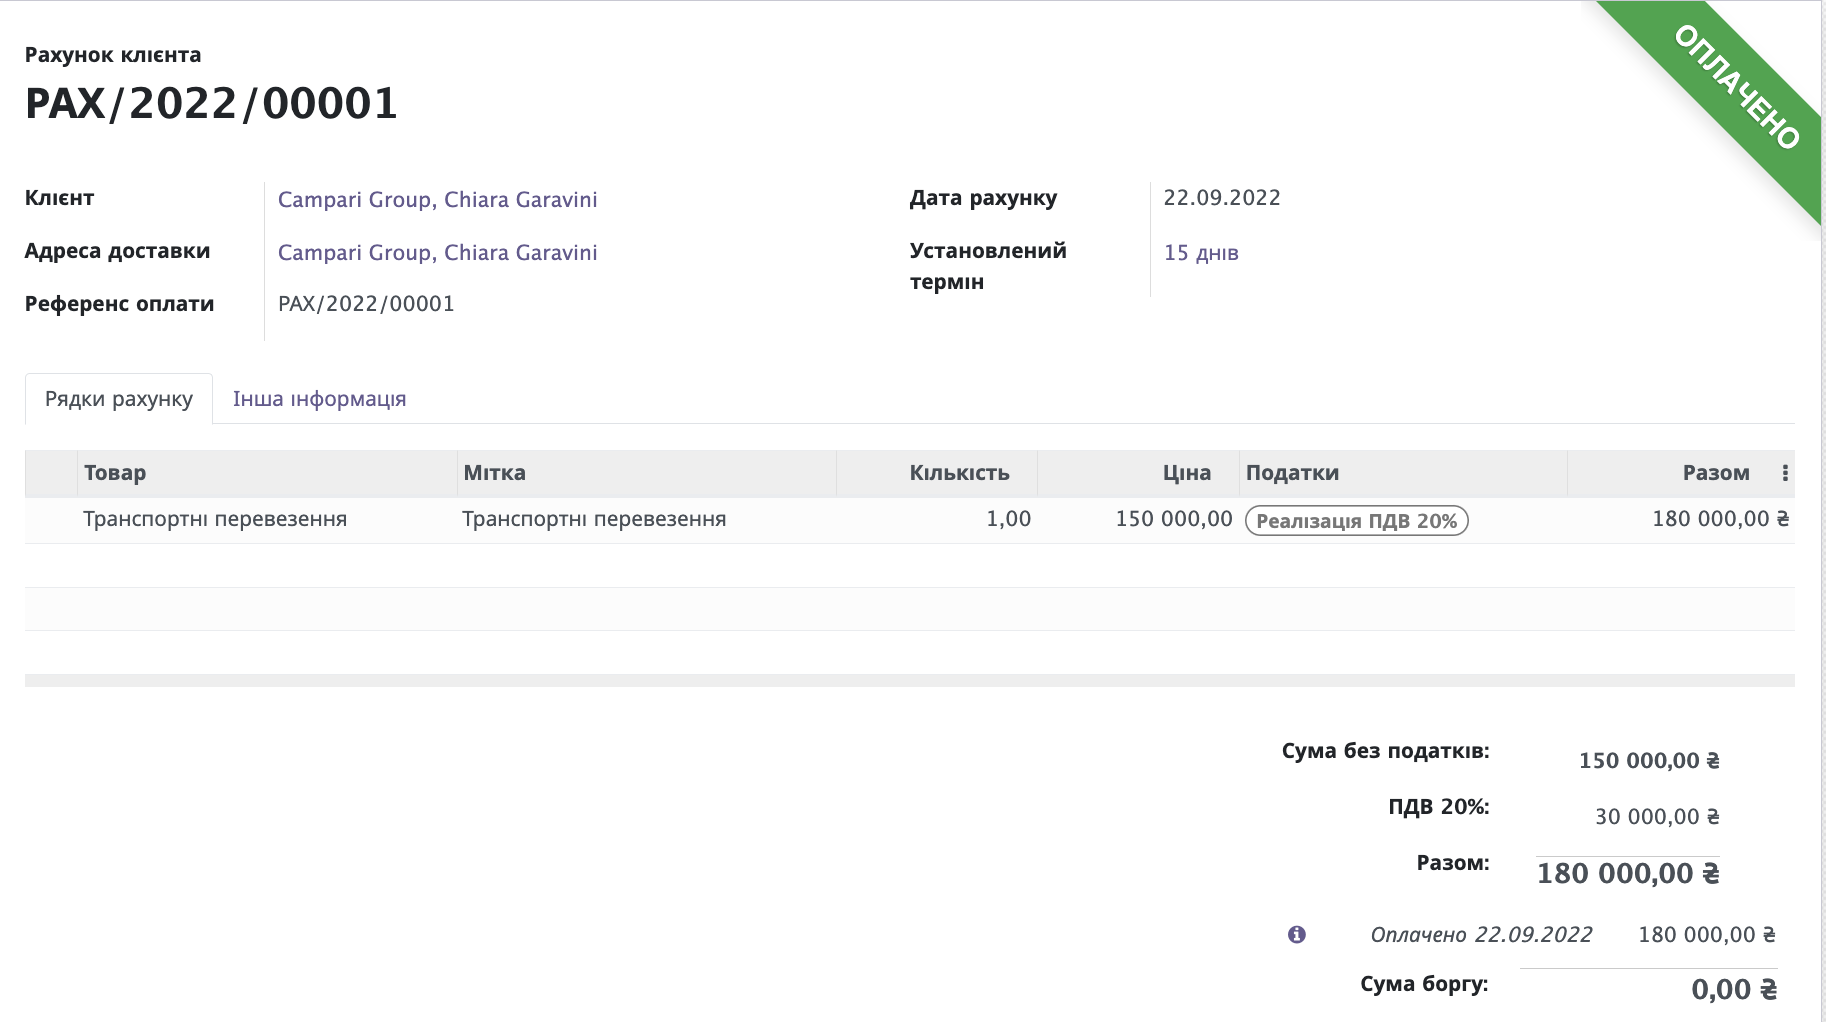Open the payment term "15 днів"

(x=1201, y=252)
